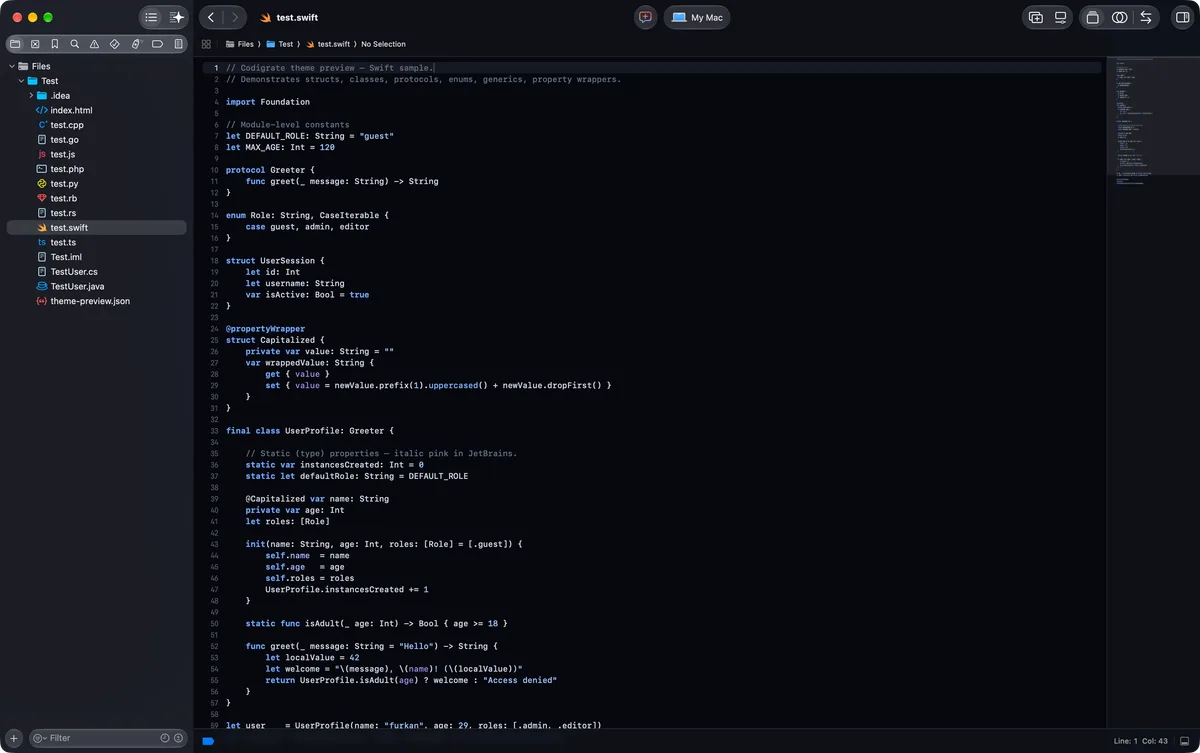Open the Debug navigator spray-can tab
The width and height of the screenshot is (1200, 753).
(136, 44)
